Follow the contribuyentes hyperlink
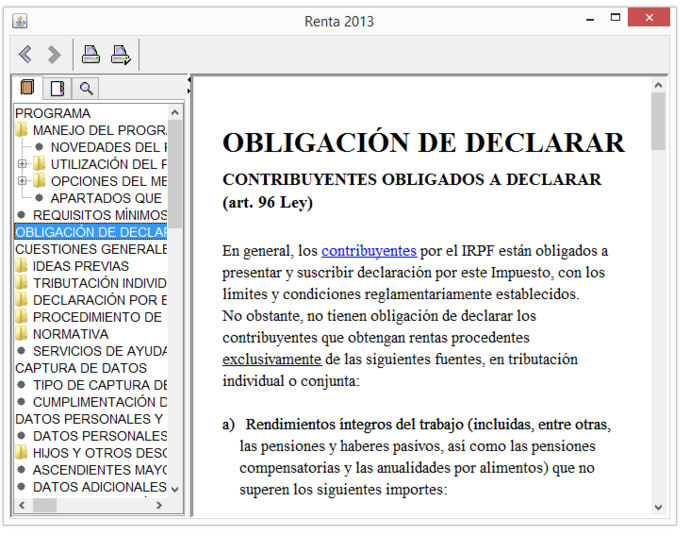This screenshot has width=690, height=535. 369,251
